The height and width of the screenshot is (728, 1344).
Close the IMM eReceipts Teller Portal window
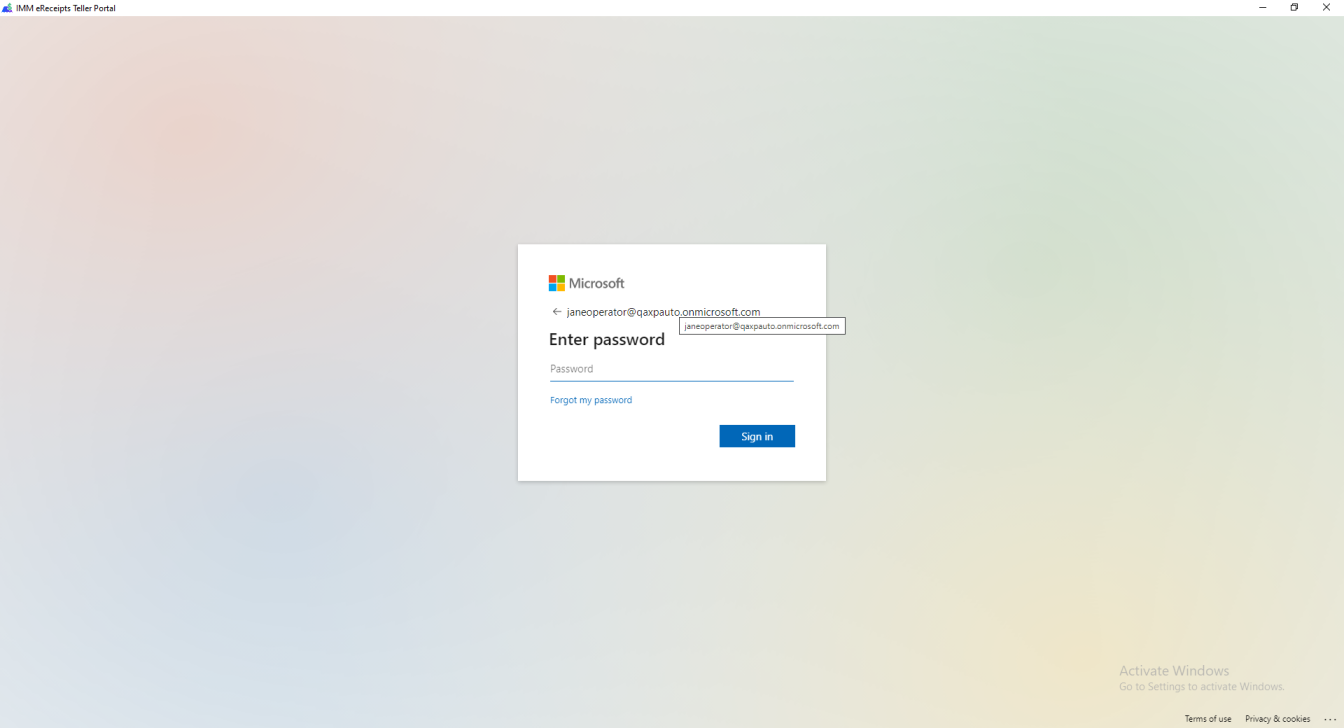pos(1326,7)
